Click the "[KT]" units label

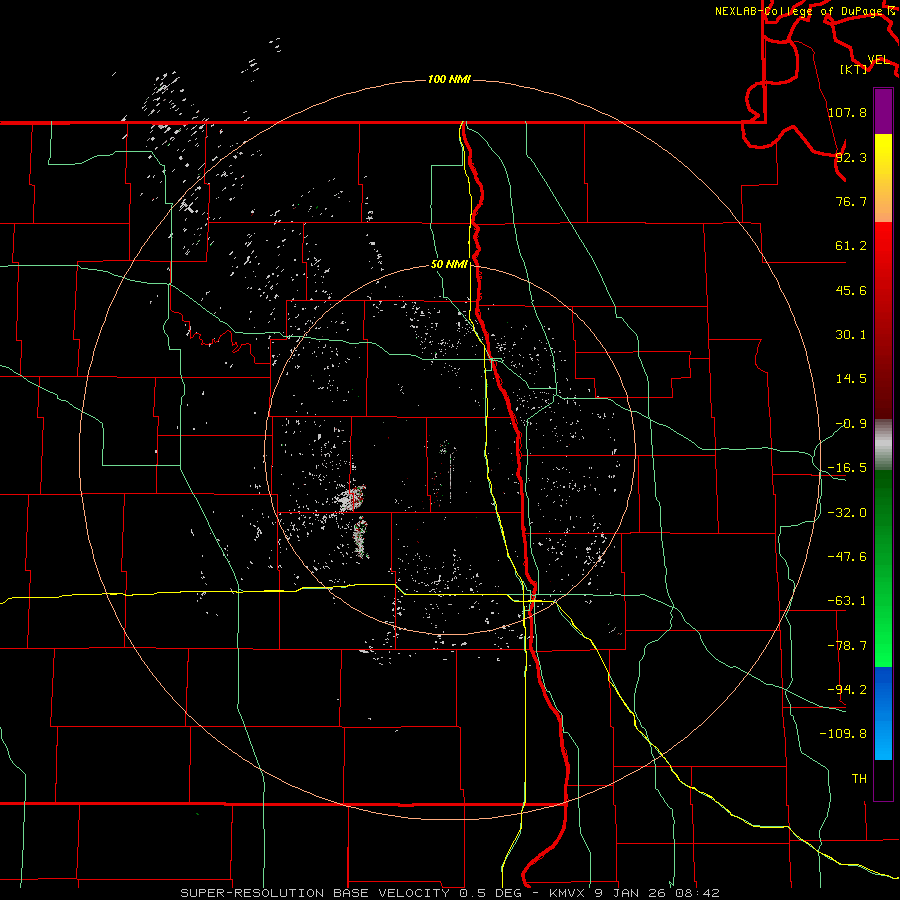tap(854, 69)
